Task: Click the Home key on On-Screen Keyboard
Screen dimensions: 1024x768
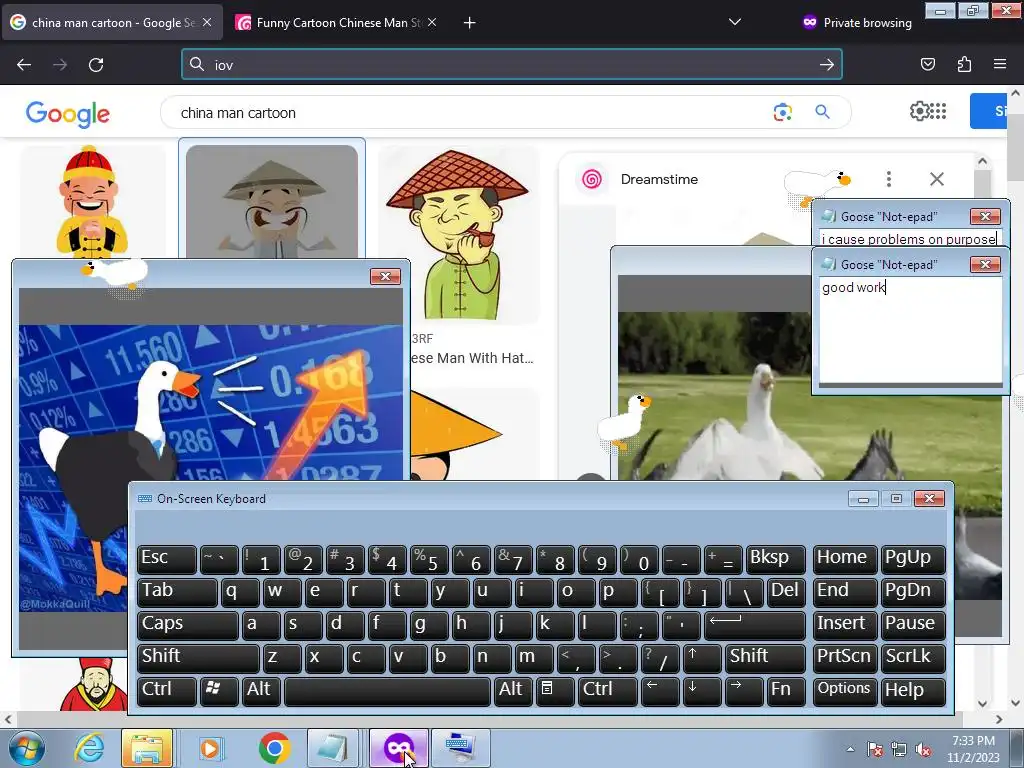Action: [844, 559]
